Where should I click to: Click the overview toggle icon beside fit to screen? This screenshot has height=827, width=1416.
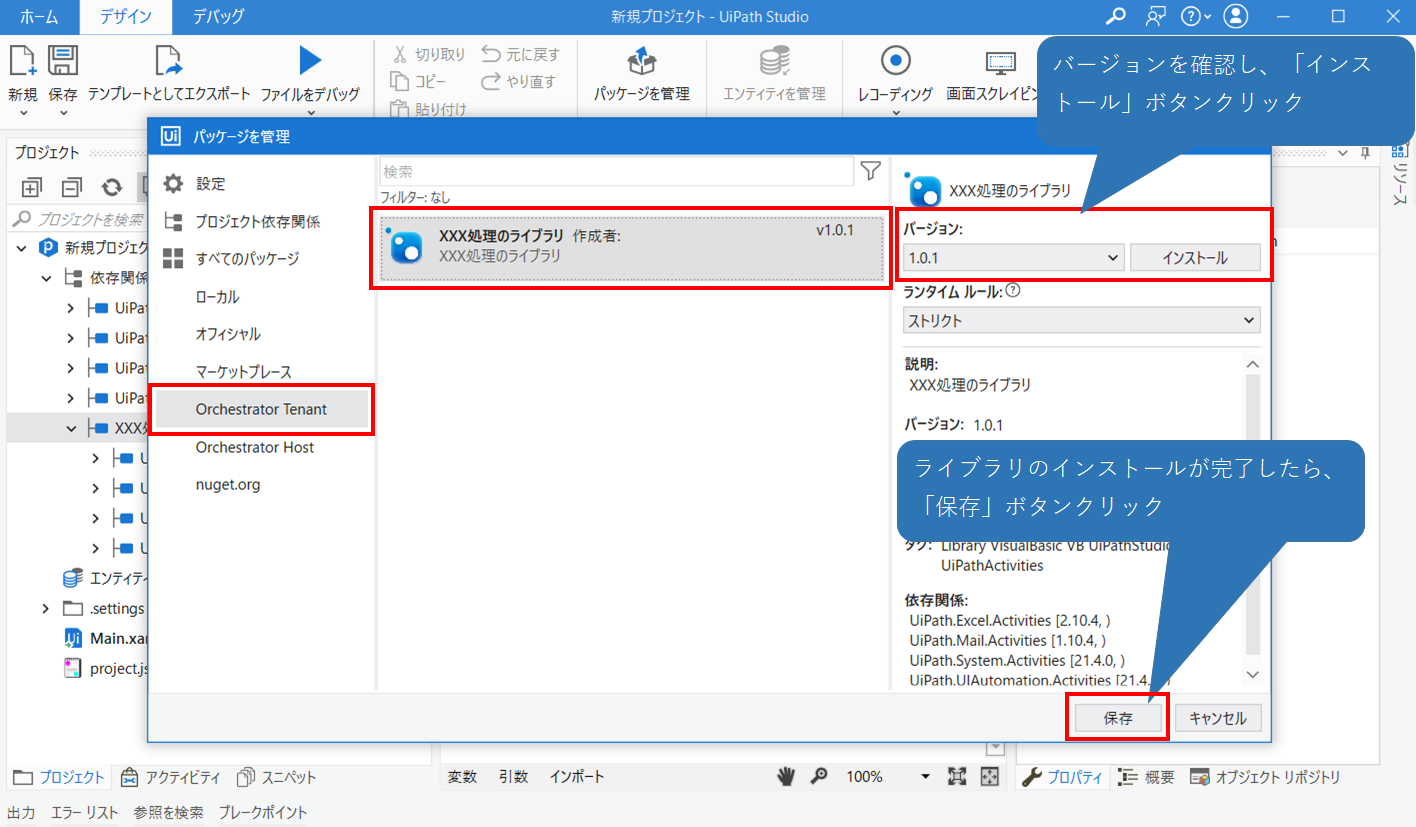(989, 777)
